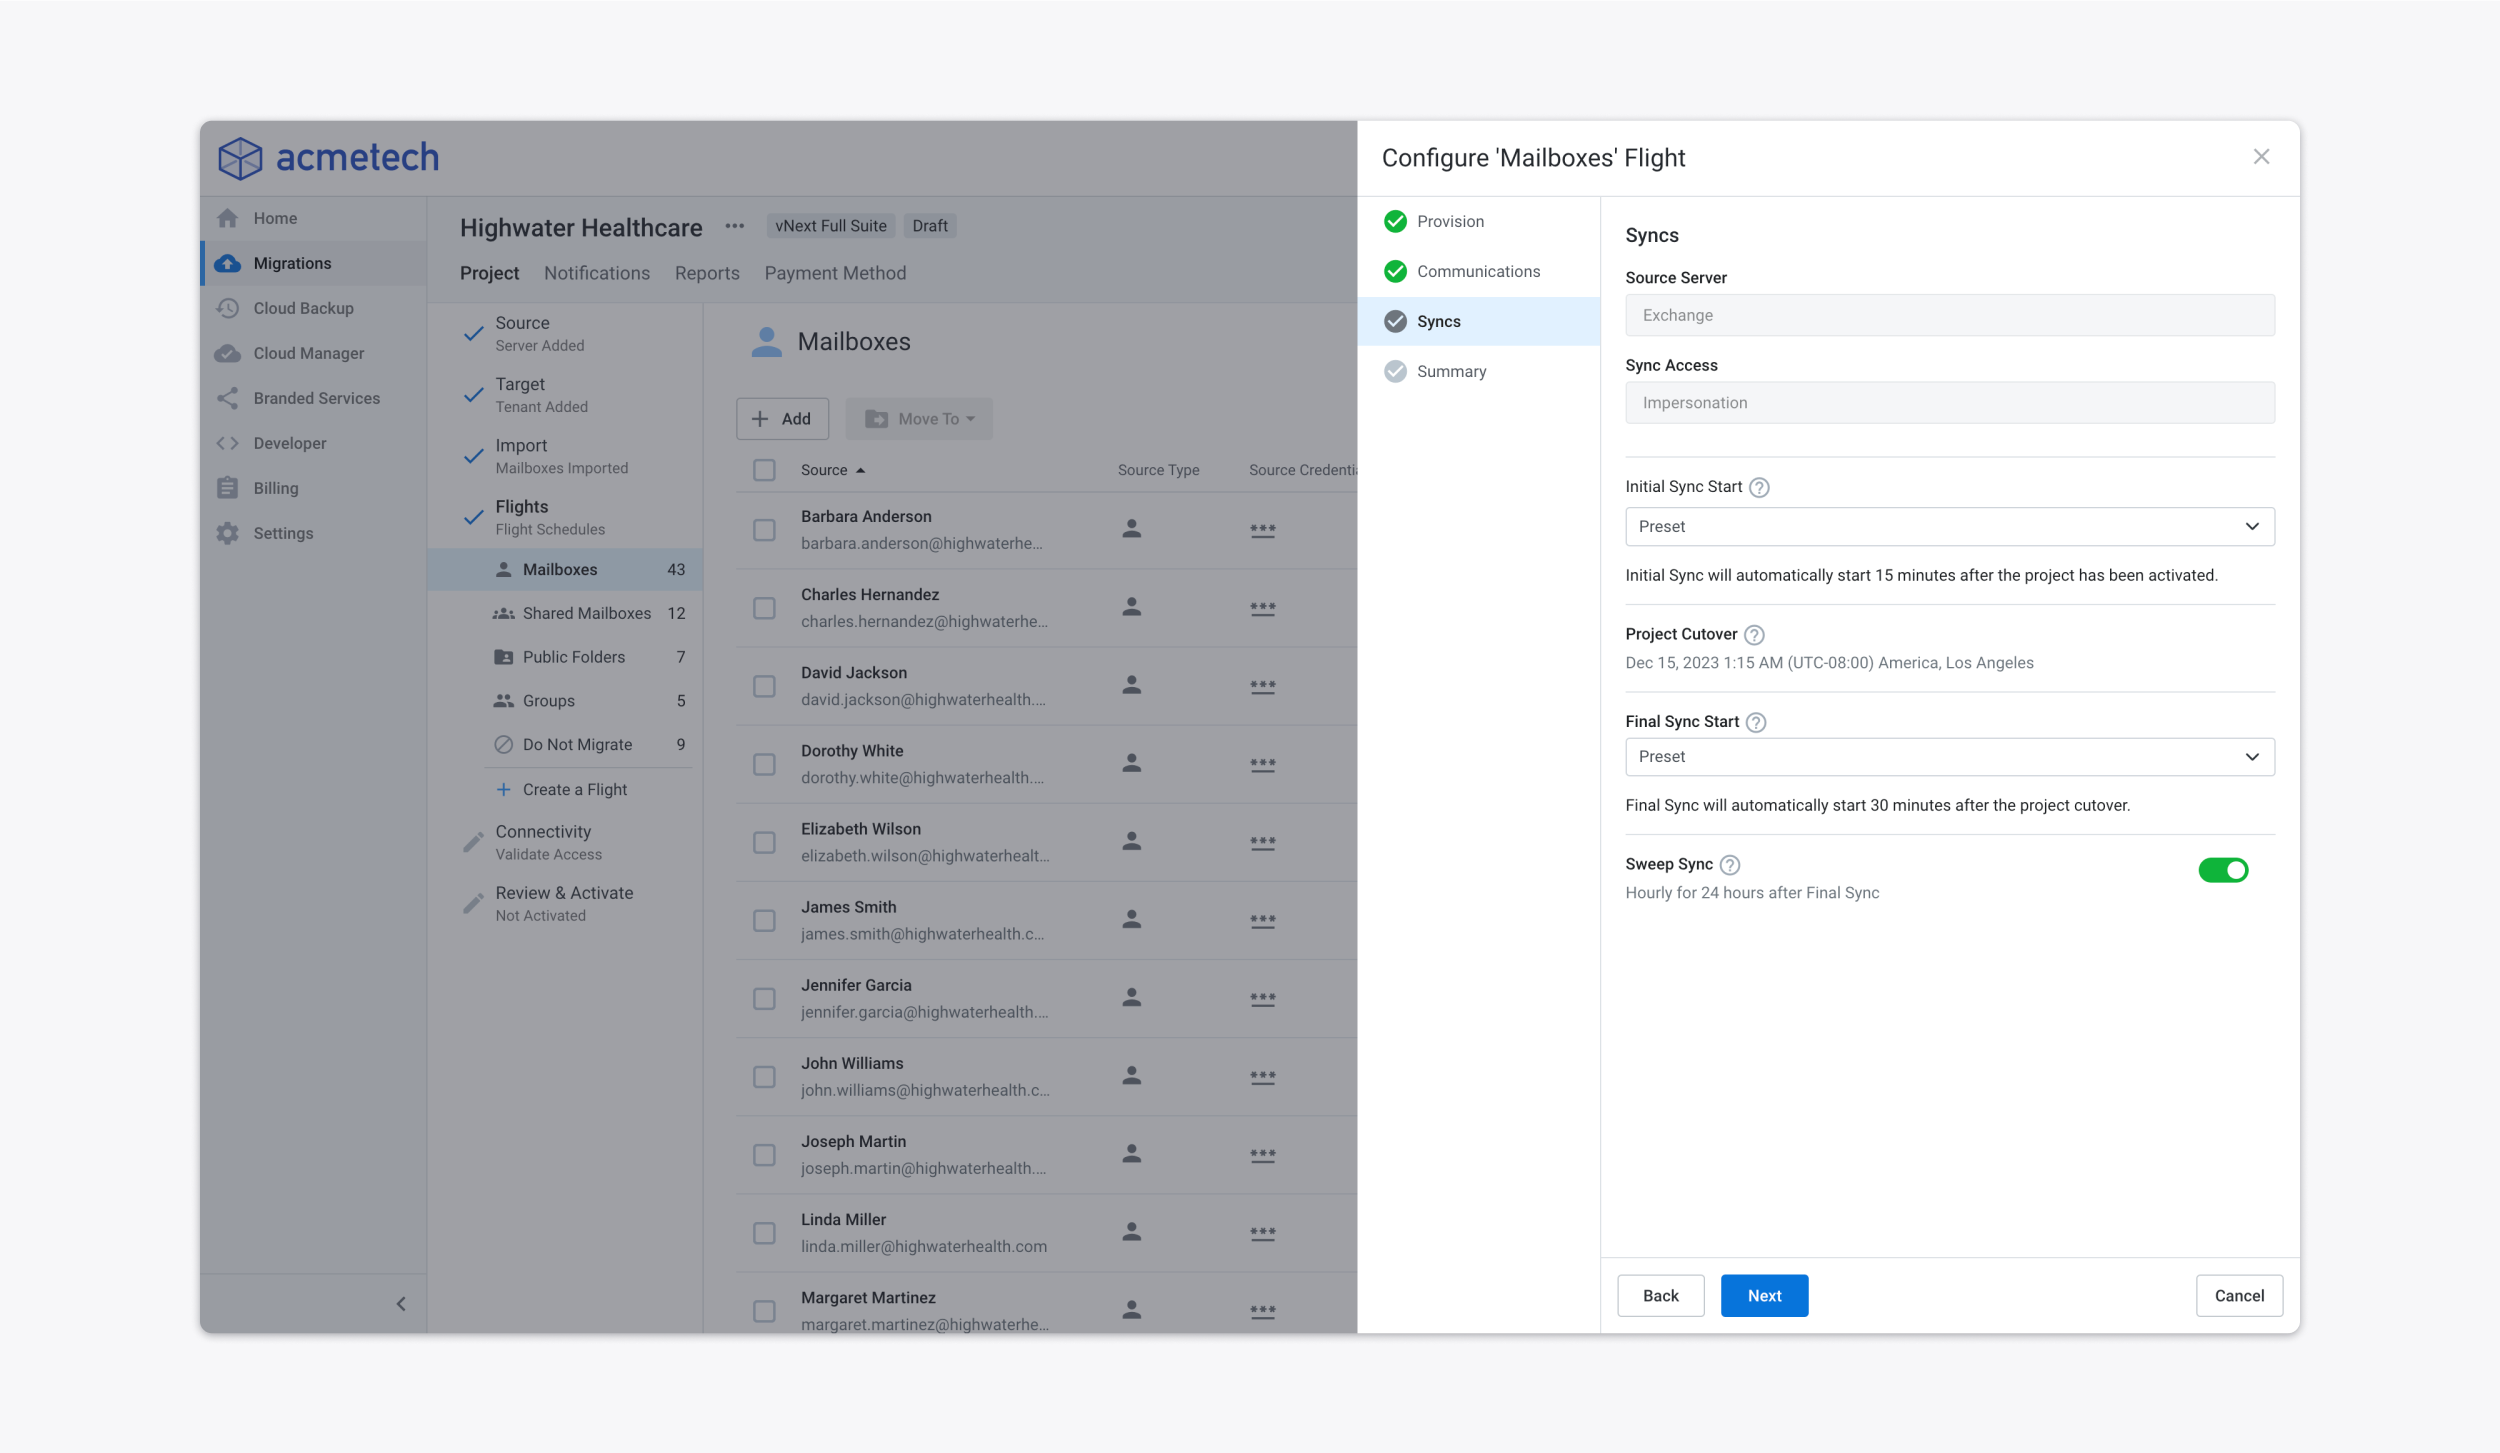
Task: Click the Initial Sync Start help icon
Action: pyautogui.click(x=1759, y=487)
